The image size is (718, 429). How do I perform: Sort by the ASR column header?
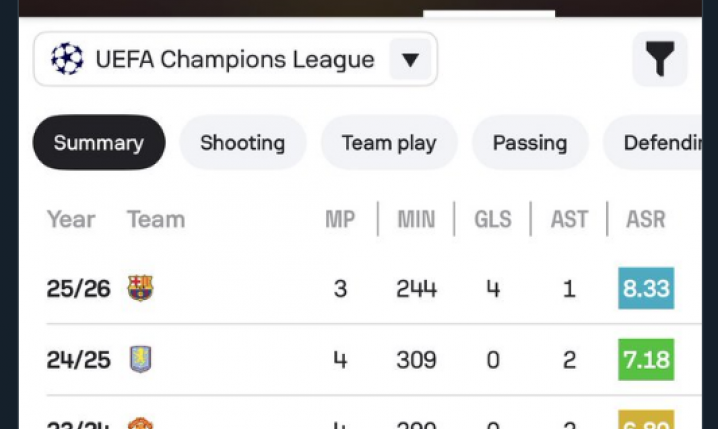click(646, 219)
